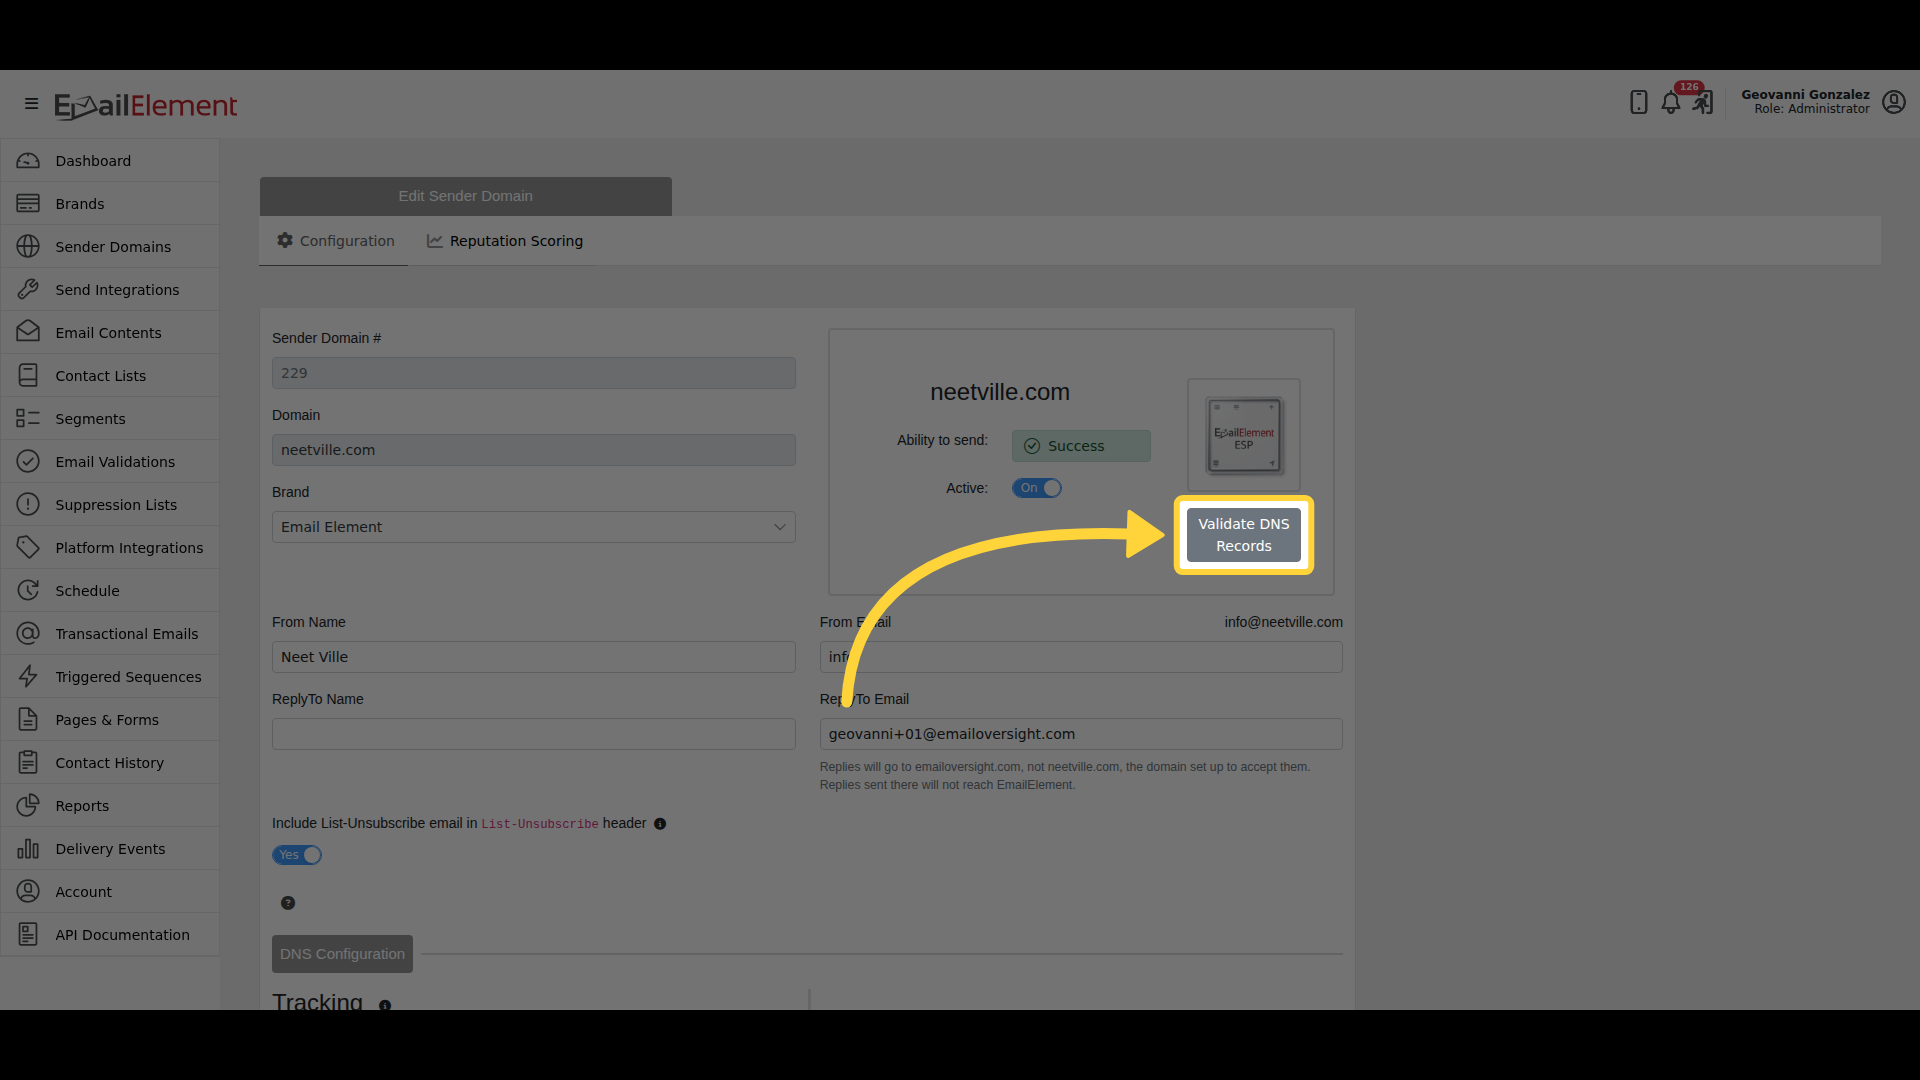This screenshot has width=1920, height=1080.
Task: Click the Sender Domain number field
Action: click(534, 373)
